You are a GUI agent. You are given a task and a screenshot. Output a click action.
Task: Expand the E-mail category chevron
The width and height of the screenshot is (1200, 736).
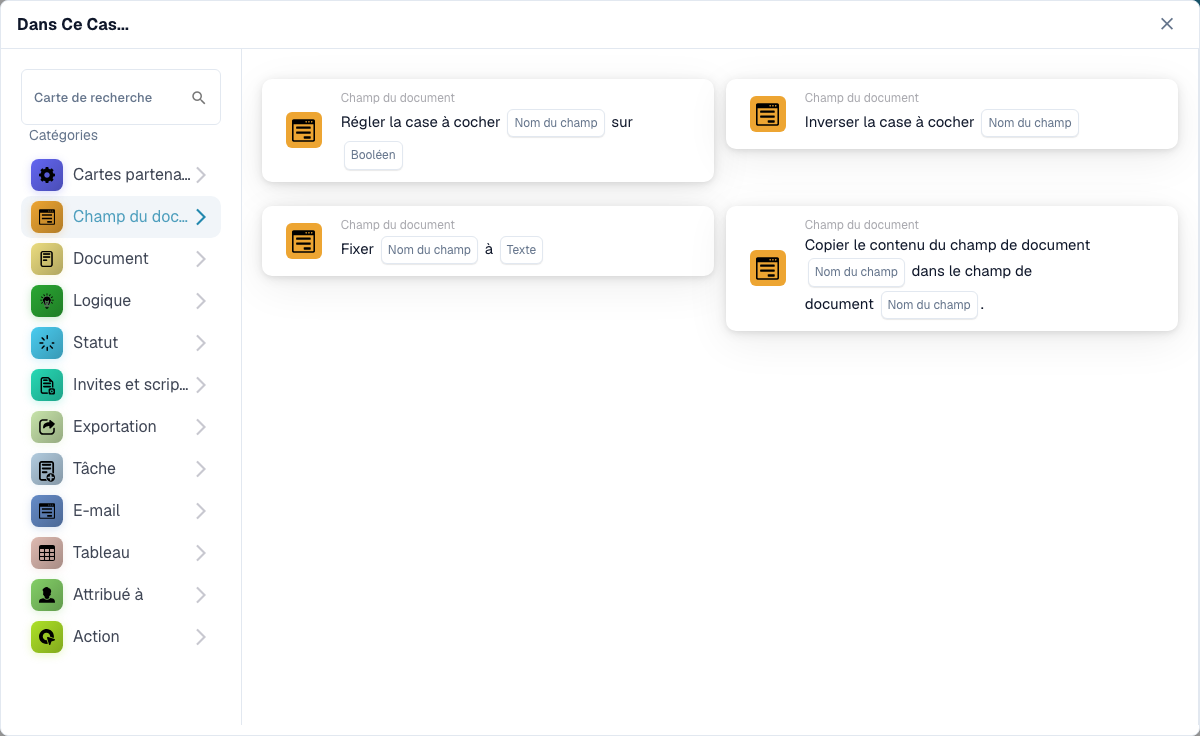coord(201,511)
